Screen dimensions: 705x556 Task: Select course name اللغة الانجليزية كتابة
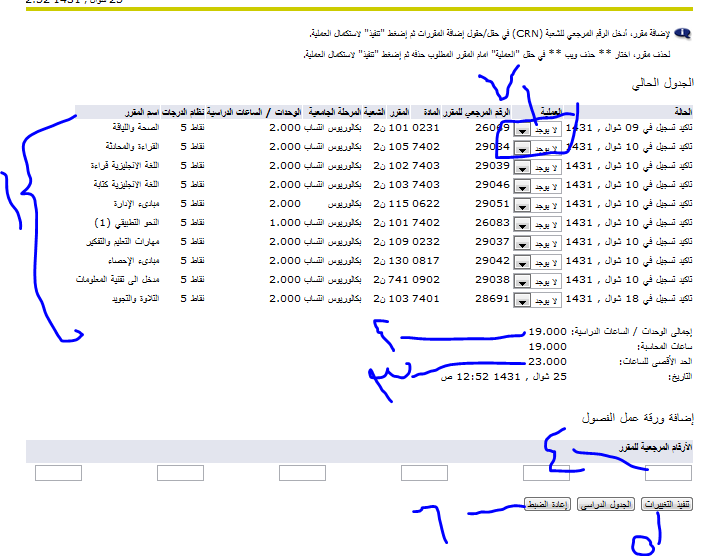click(x=126, y=184)
